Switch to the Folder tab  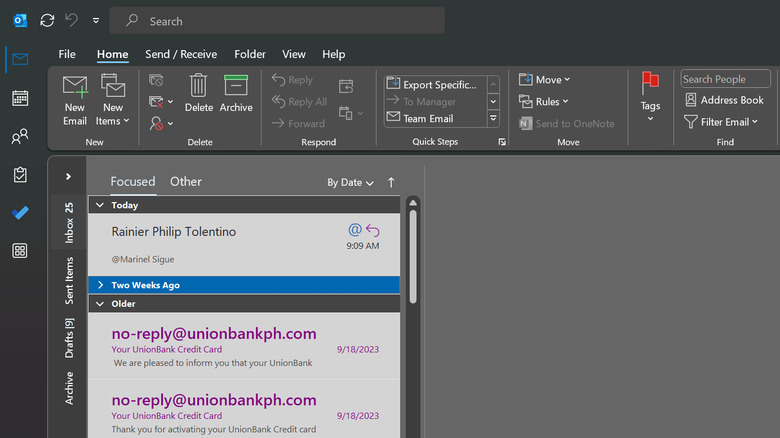[x=250, y=54]
